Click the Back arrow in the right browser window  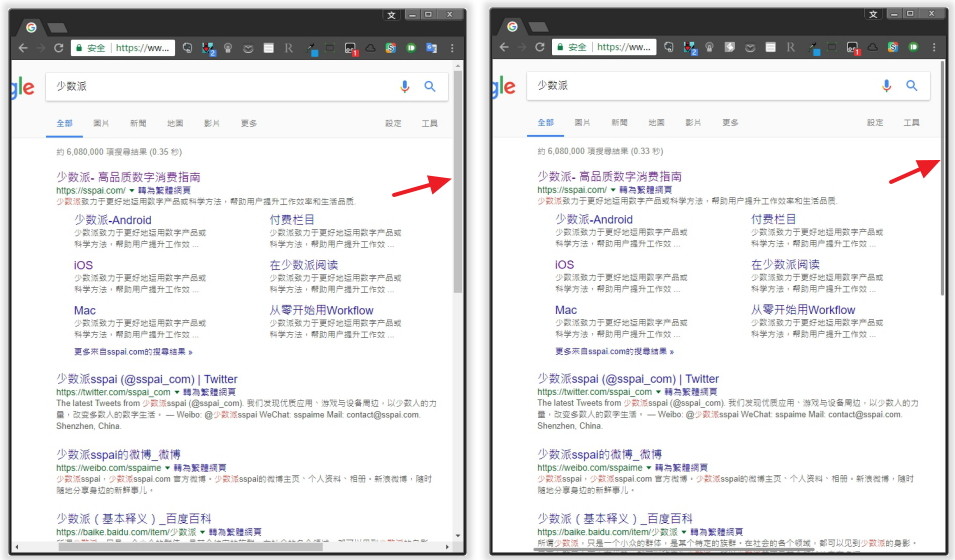504,47
